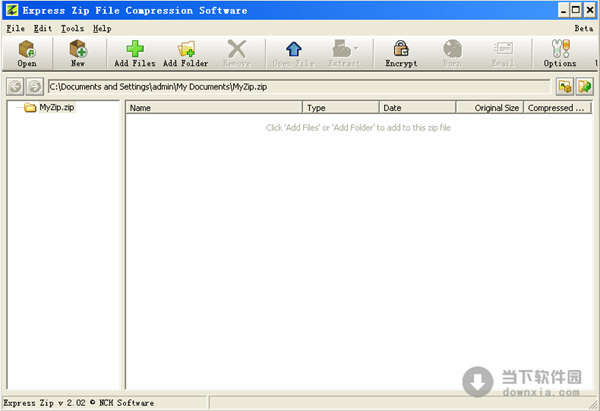Expand the Extract dropdown arrow

[356, 48]
